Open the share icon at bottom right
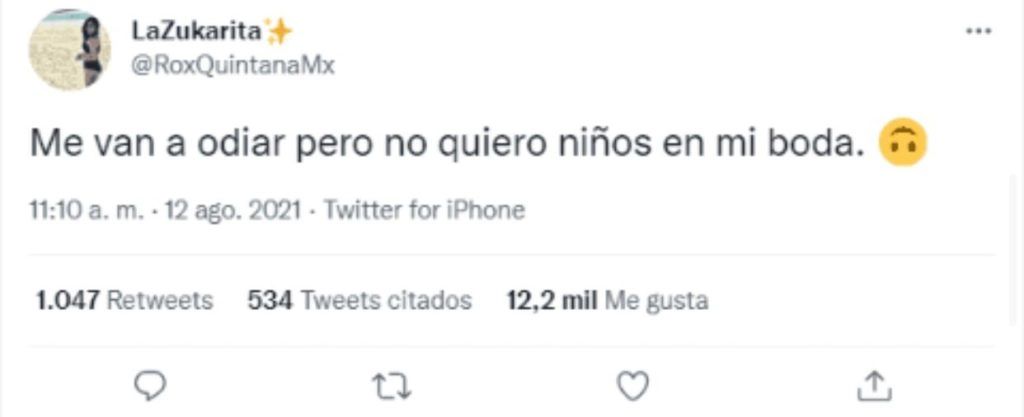The height and width of the screenshot is (417, 1024). pyautogui.click(x=873, y=386)
